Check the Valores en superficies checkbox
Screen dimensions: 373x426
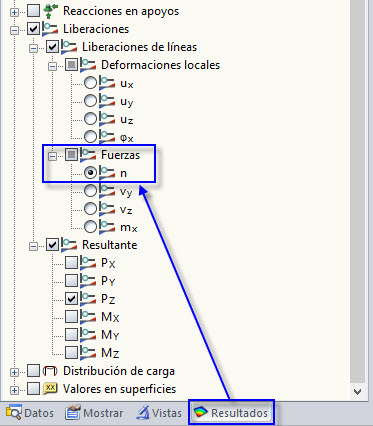[x=33, y=389]
